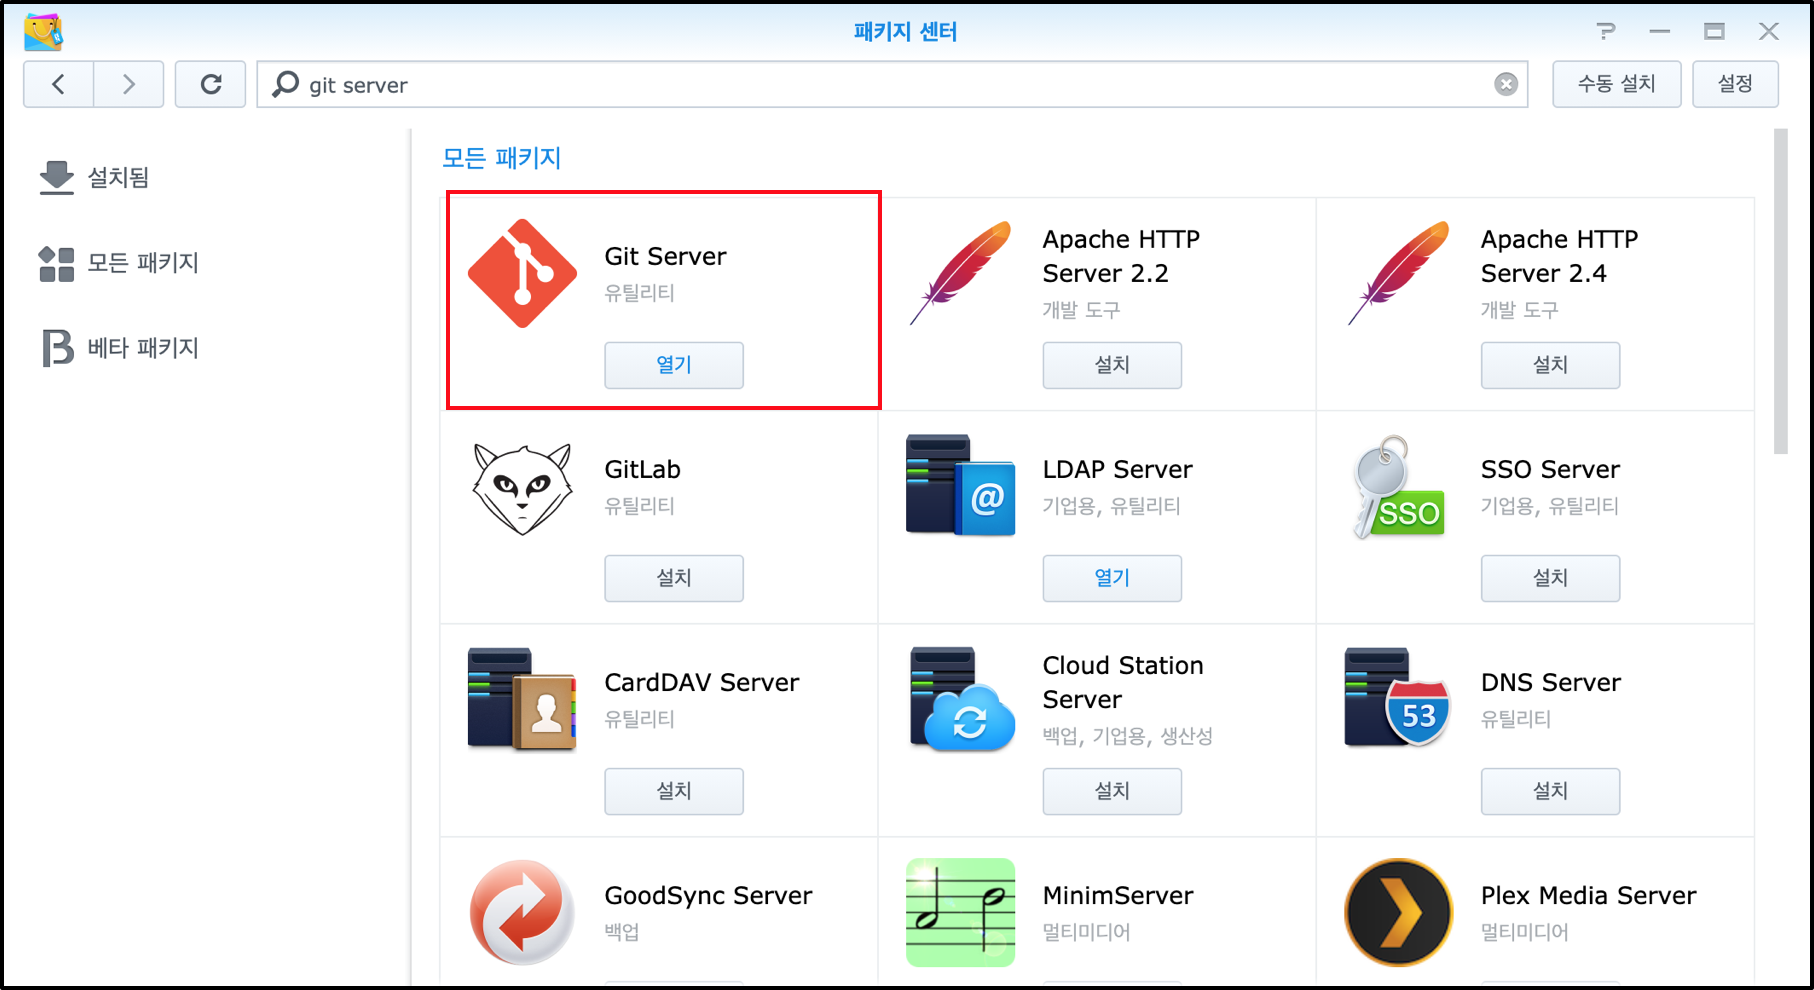Screen dimensions: 1814x990
Task: Click the MinimServer music icon
Action: tap(960, 912)
